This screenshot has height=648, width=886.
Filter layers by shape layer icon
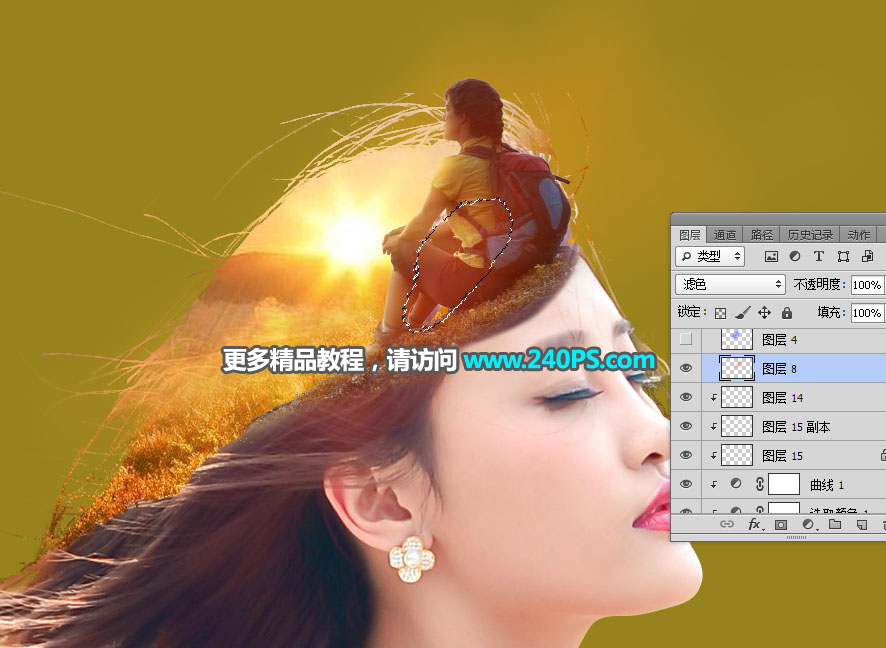pyautogui.click(x=843, y=256)
